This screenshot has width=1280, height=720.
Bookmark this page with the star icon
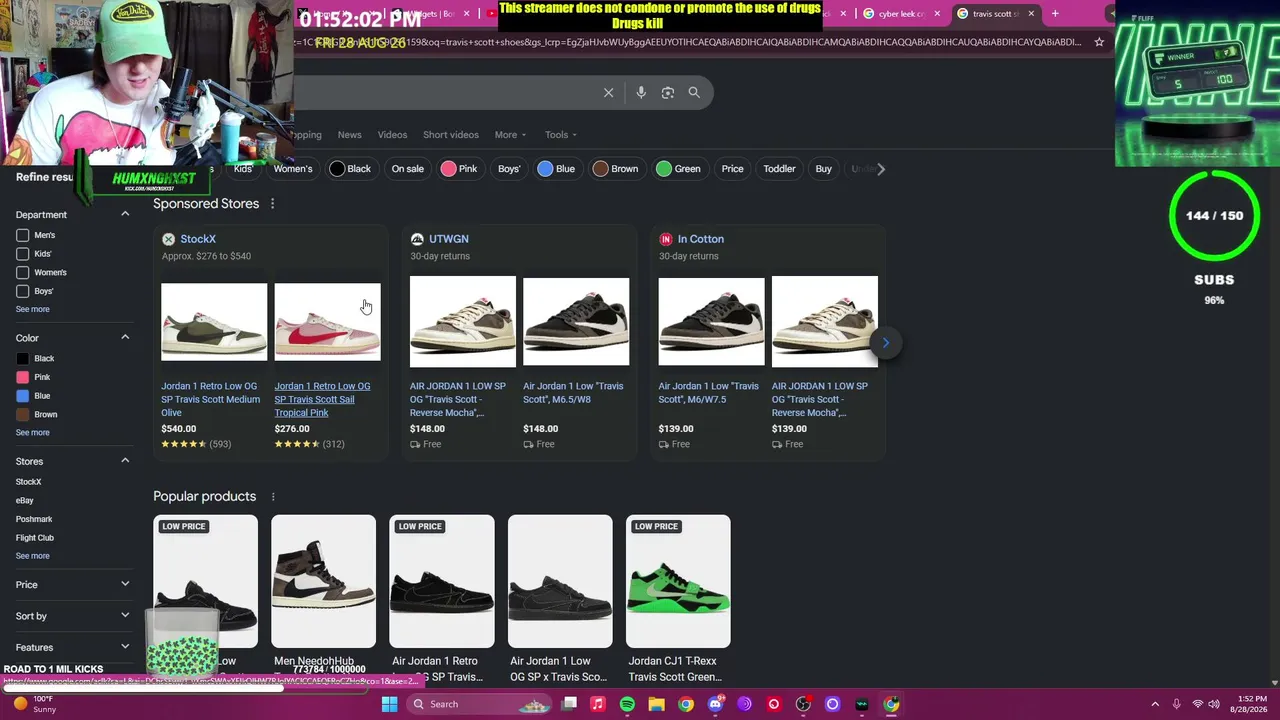(1099, 42)
